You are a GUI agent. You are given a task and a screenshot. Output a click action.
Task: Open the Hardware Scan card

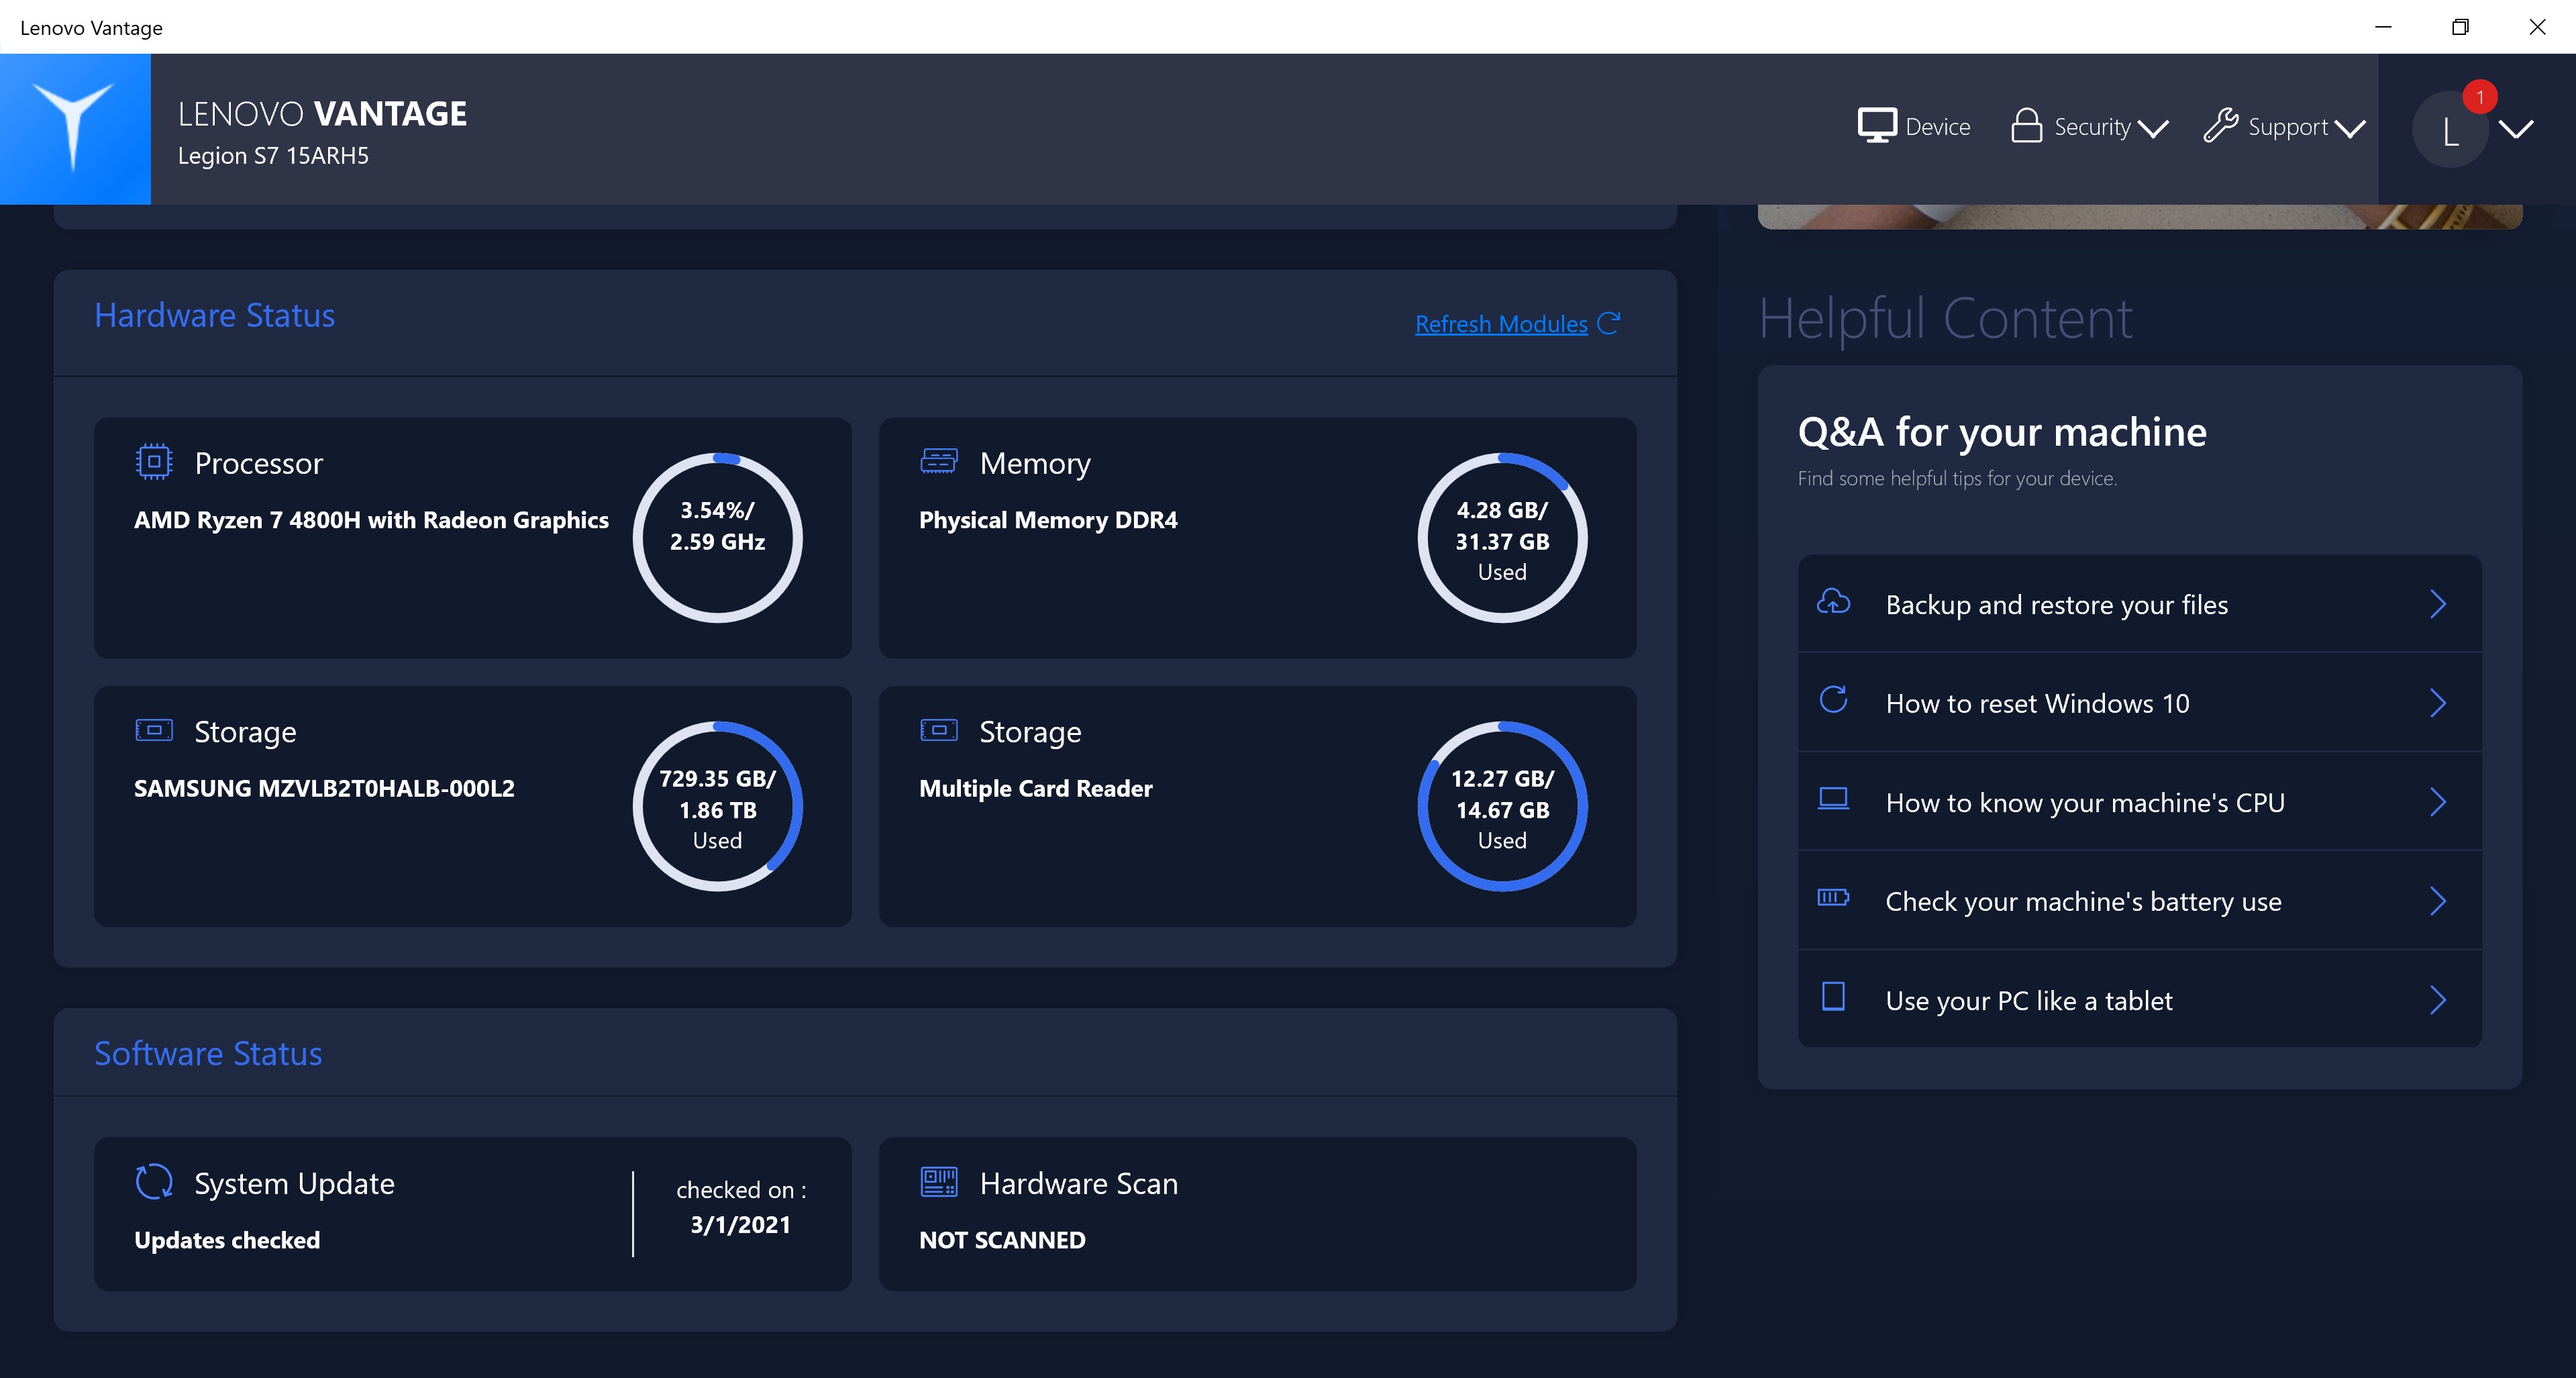(x=1257, y=1213)
